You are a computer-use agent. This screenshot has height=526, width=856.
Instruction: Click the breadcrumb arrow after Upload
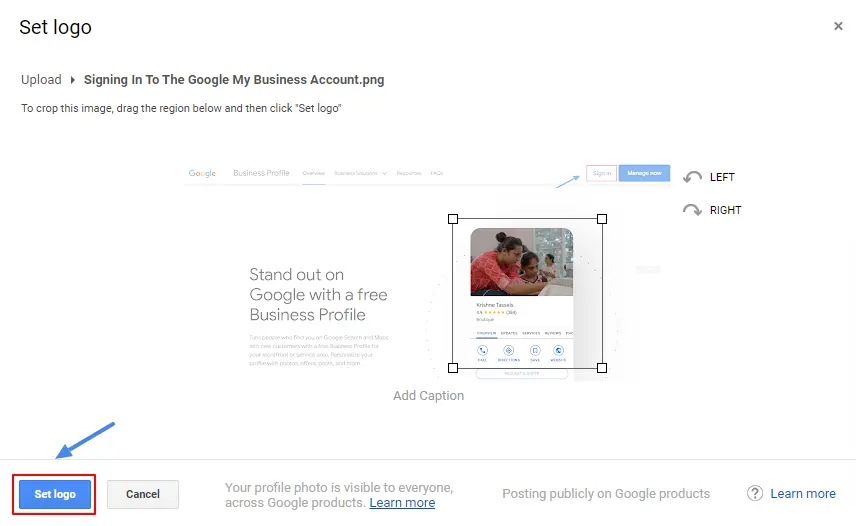coord(72,80)
